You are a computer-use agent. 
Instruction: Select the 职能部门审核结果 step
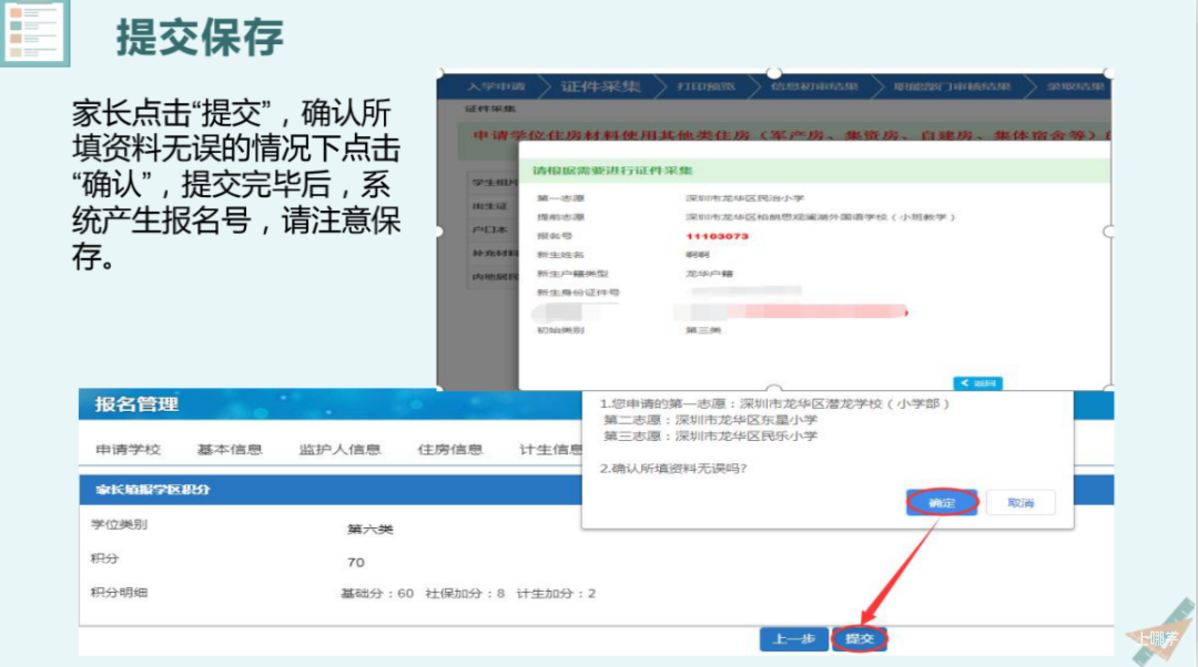coord(952,86)
